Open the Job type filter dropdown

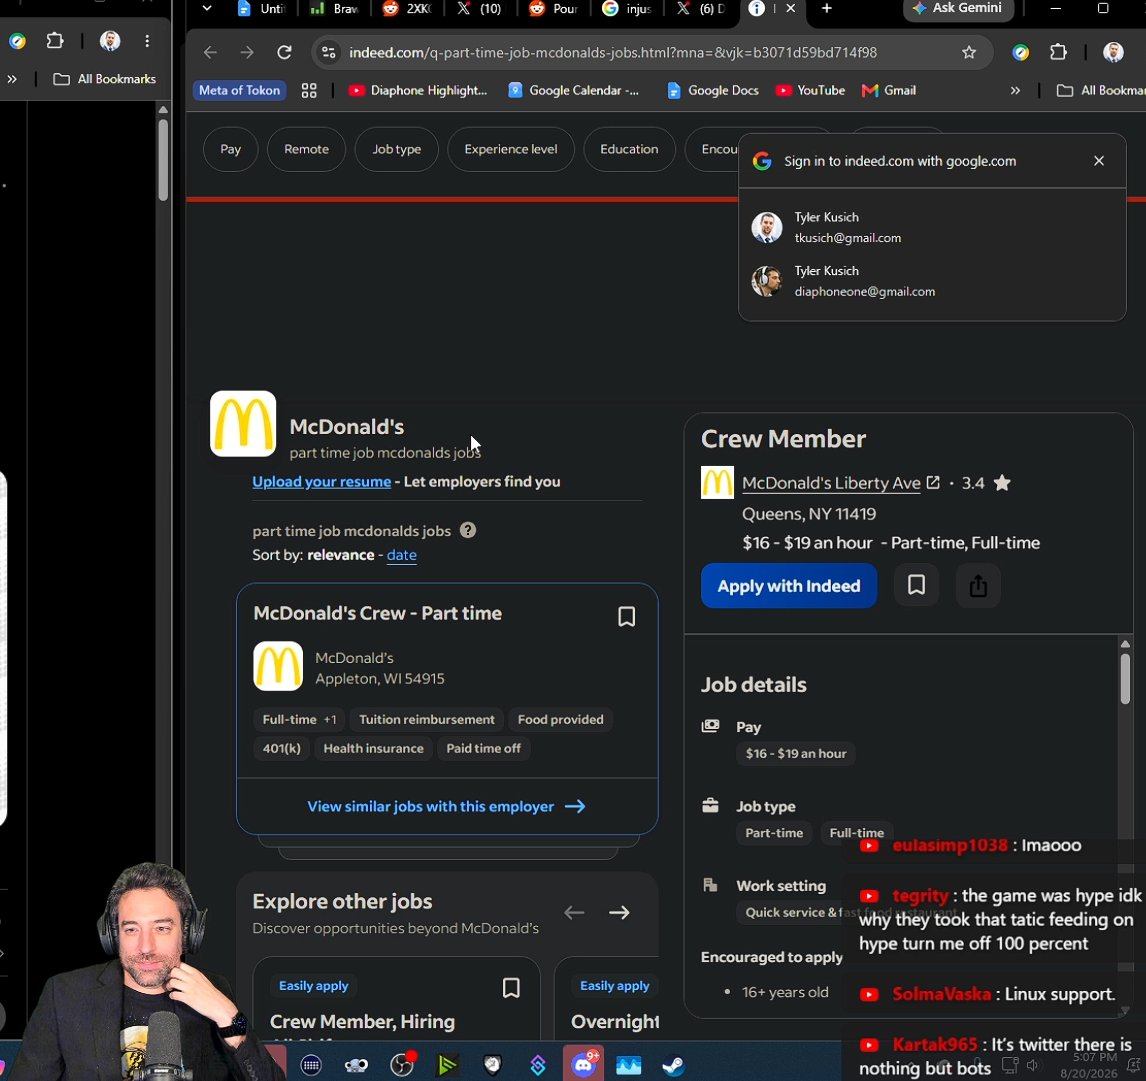(x=397, y=149)
